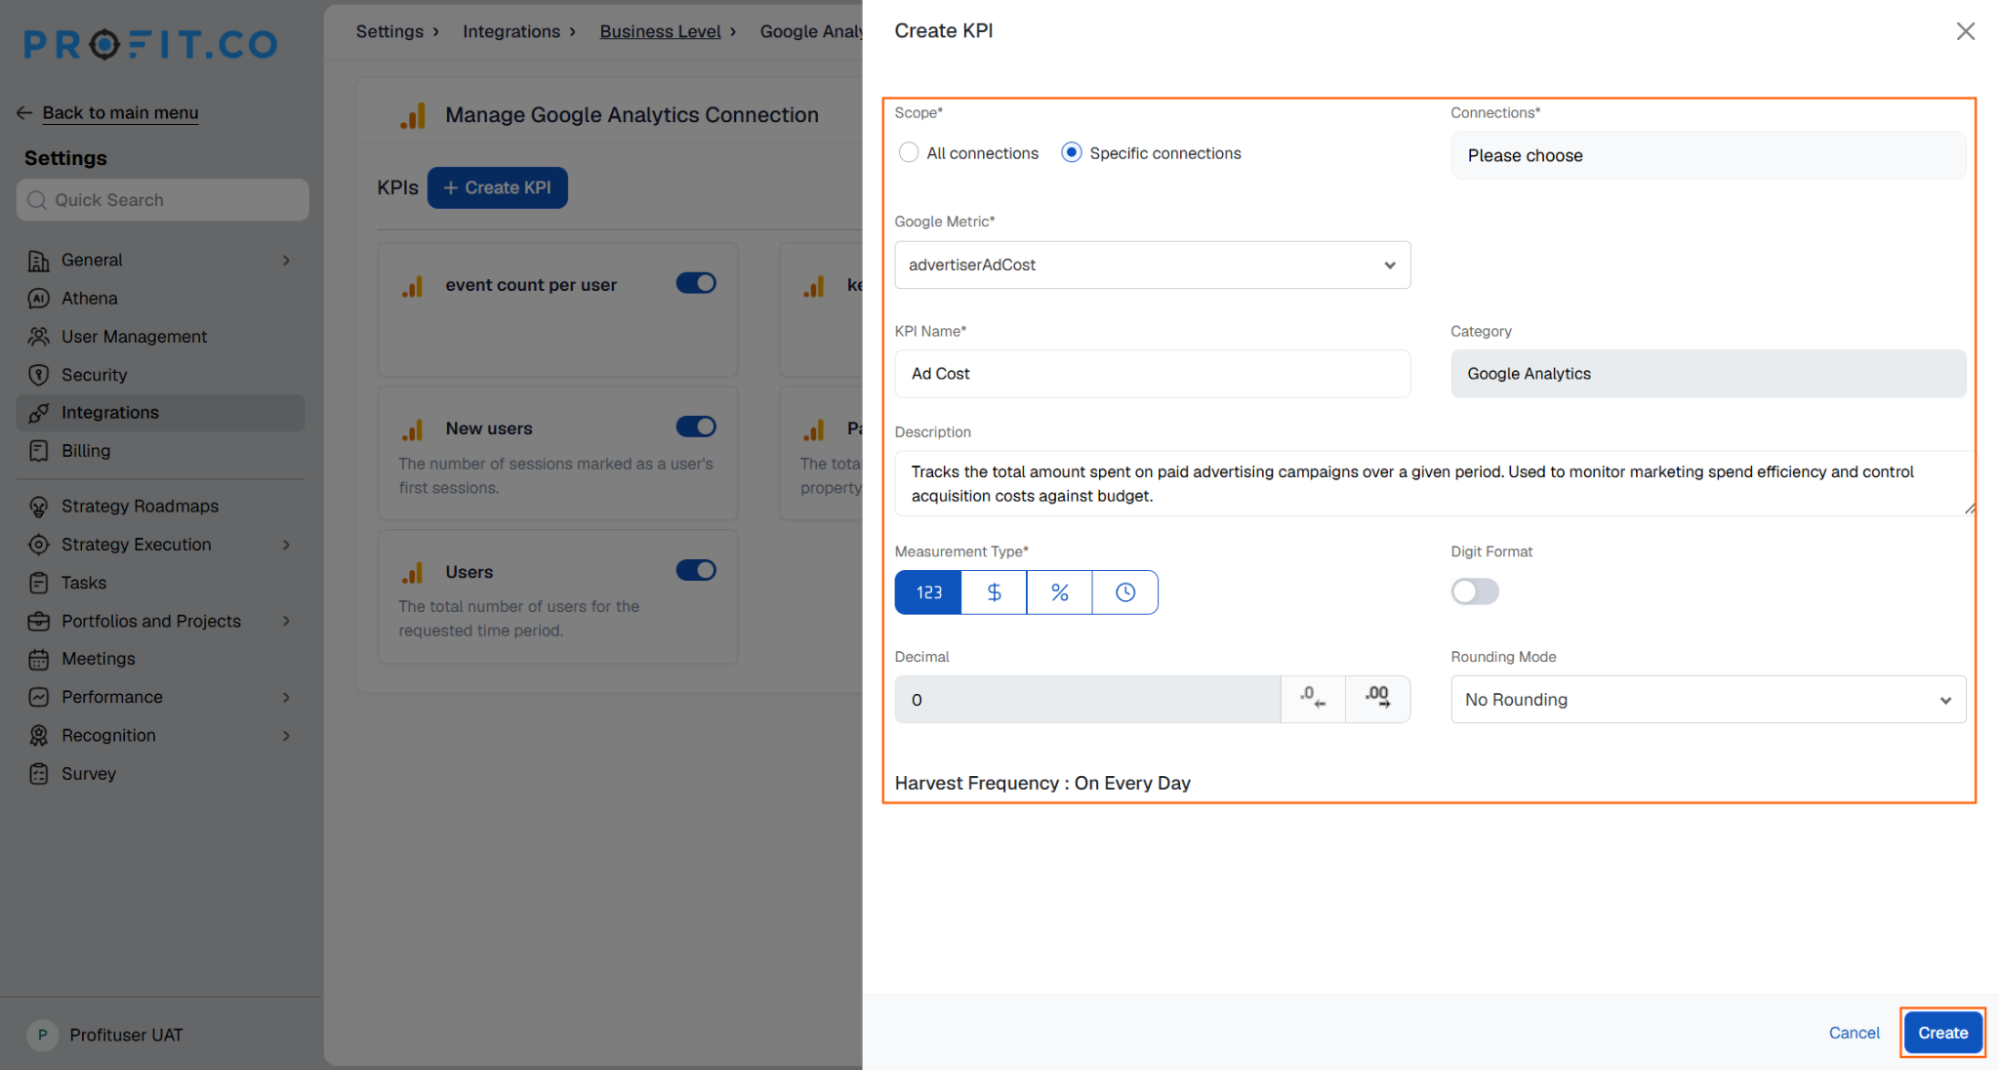Open Settings breadcrumb

(389, 31)
